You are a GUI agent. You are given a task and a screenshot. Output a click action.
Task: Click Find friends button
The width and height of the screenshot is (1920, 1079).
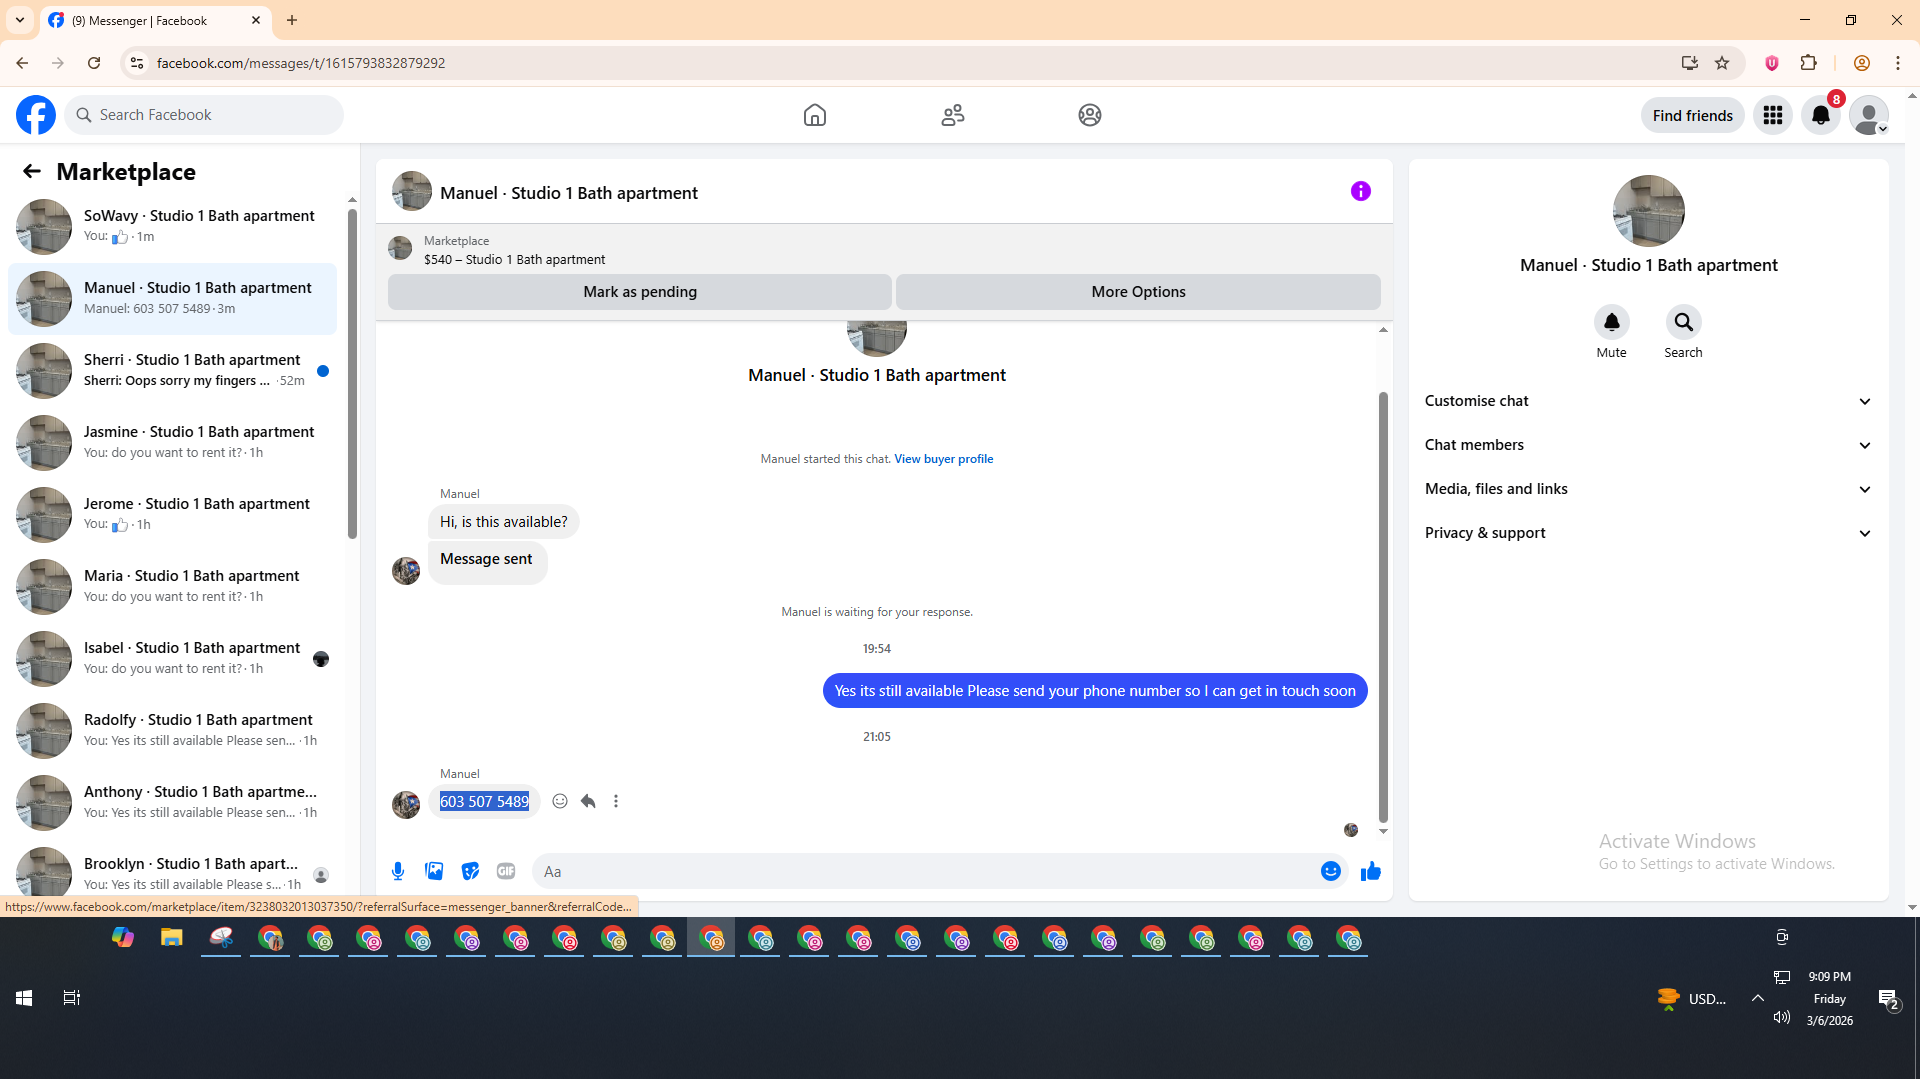(1692, 116)
